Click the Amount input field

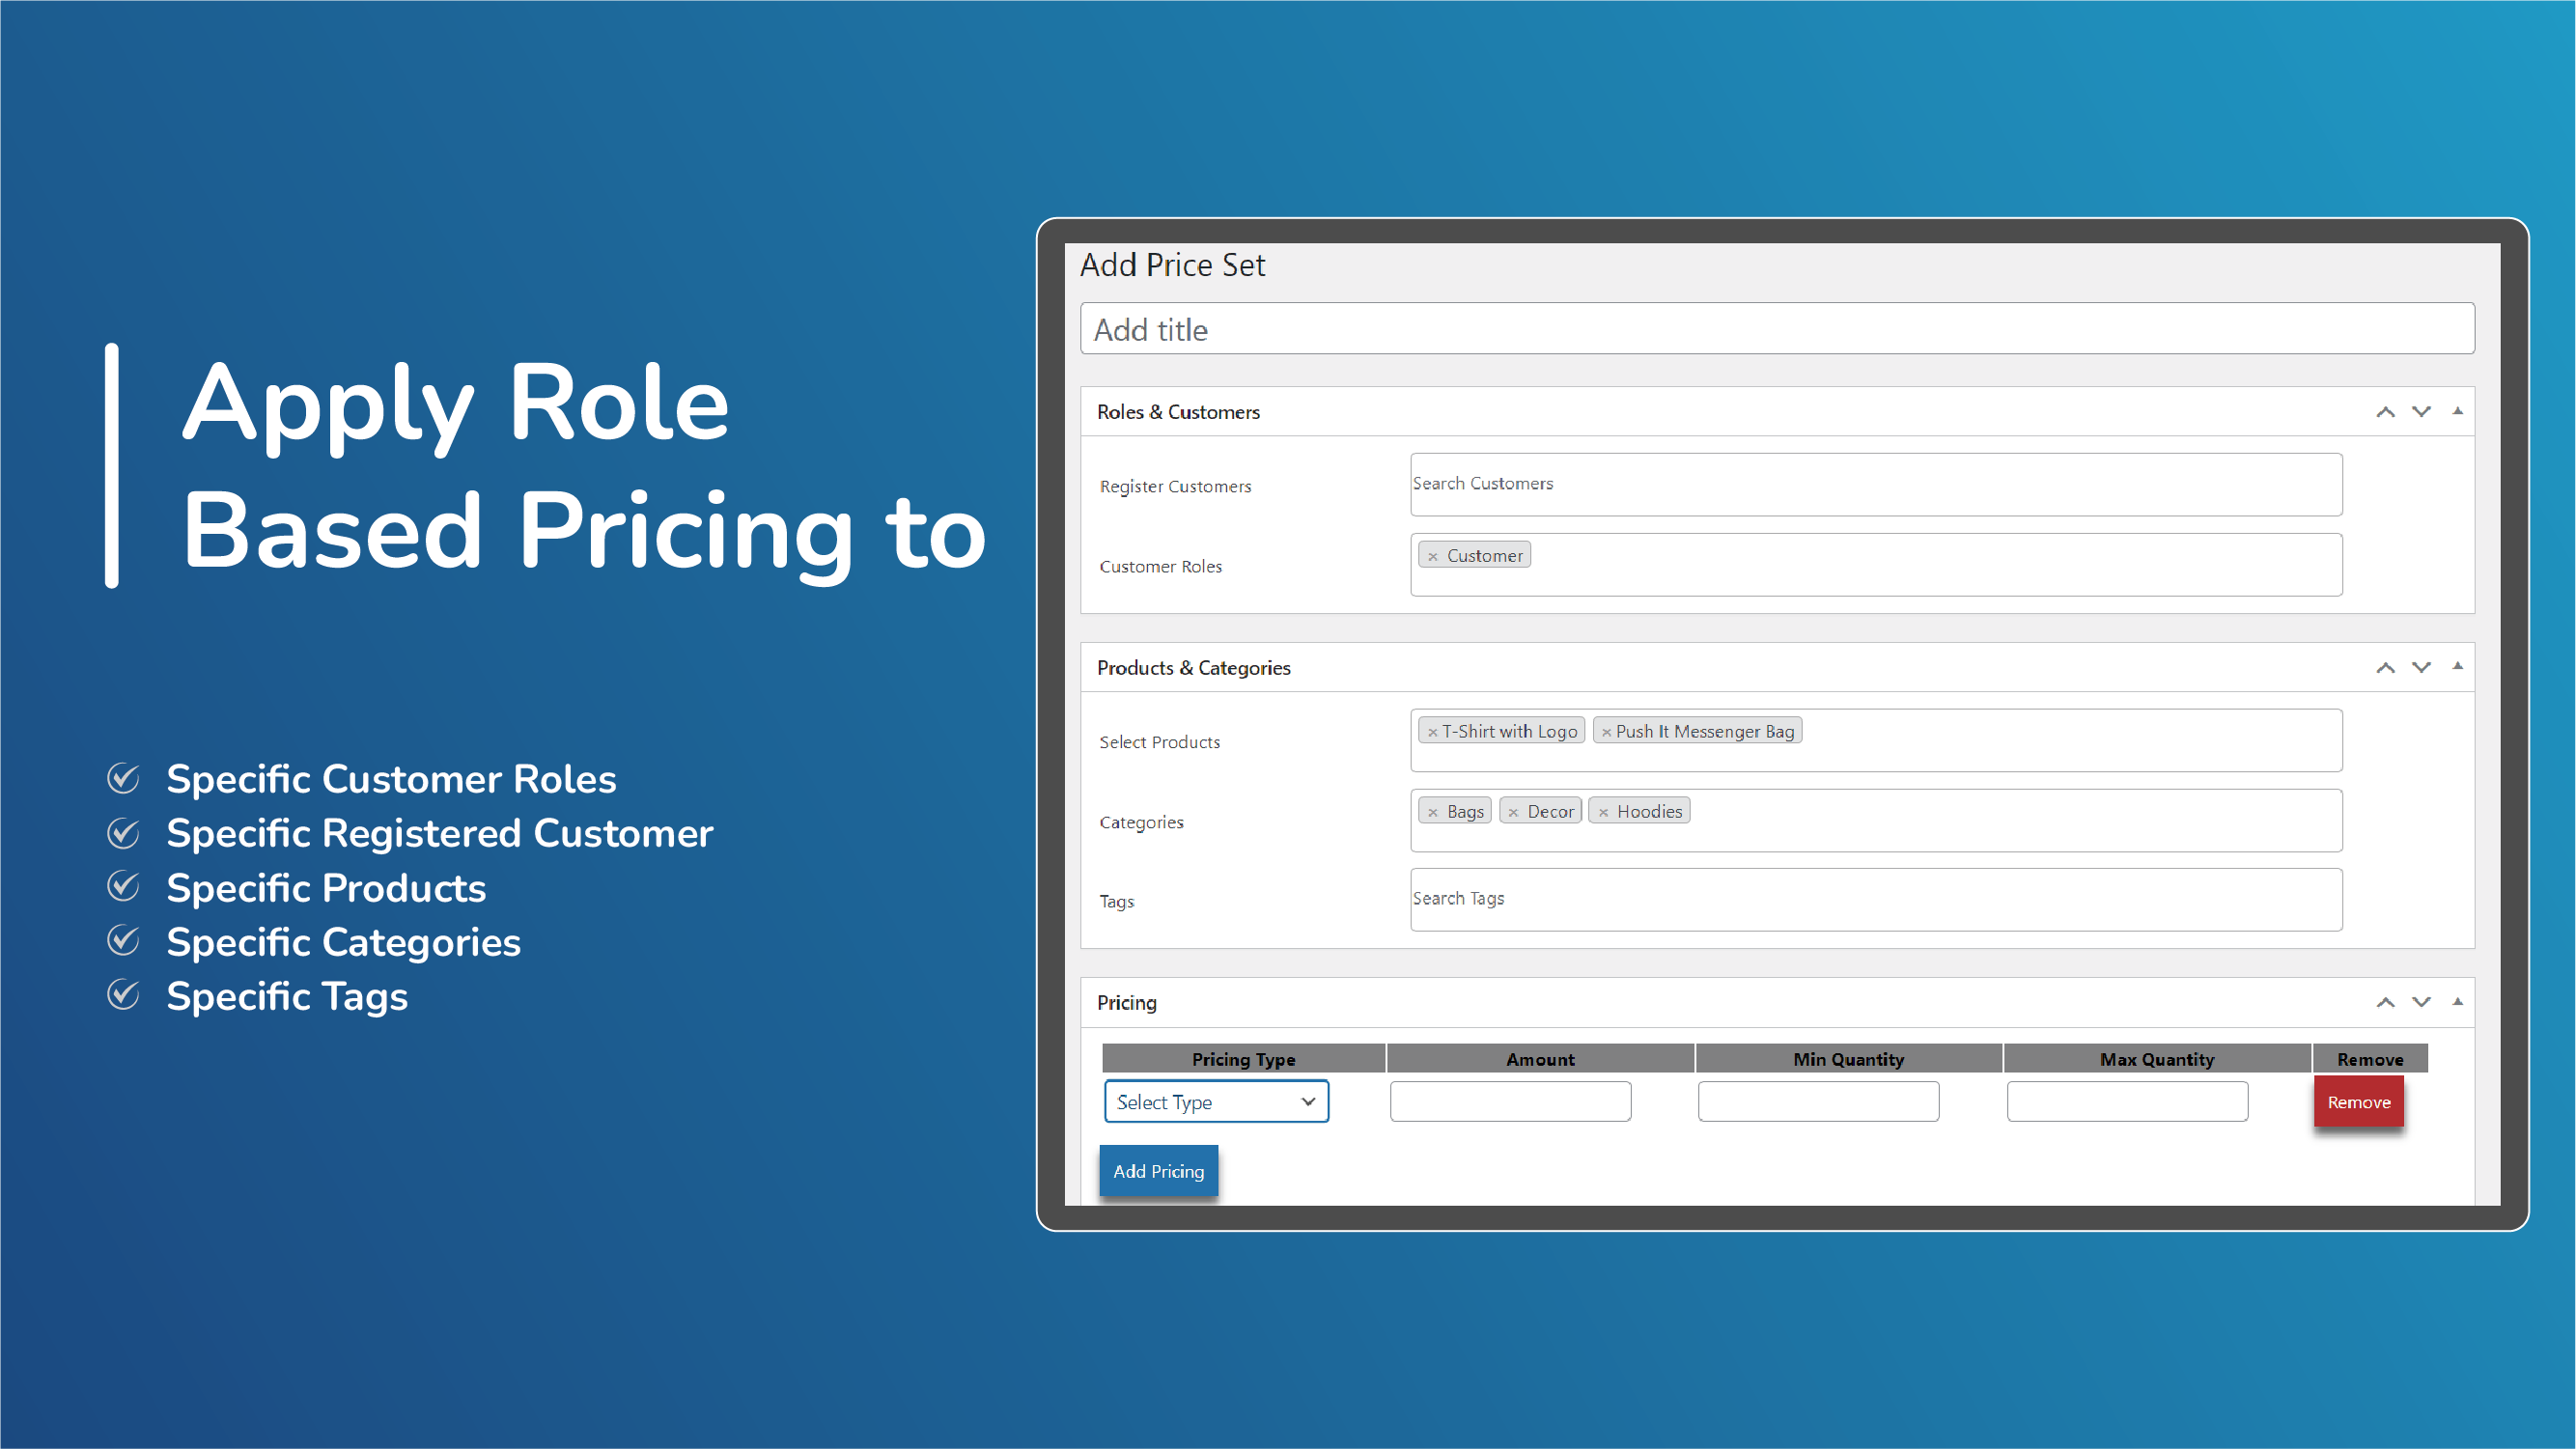[1510, 1101]
